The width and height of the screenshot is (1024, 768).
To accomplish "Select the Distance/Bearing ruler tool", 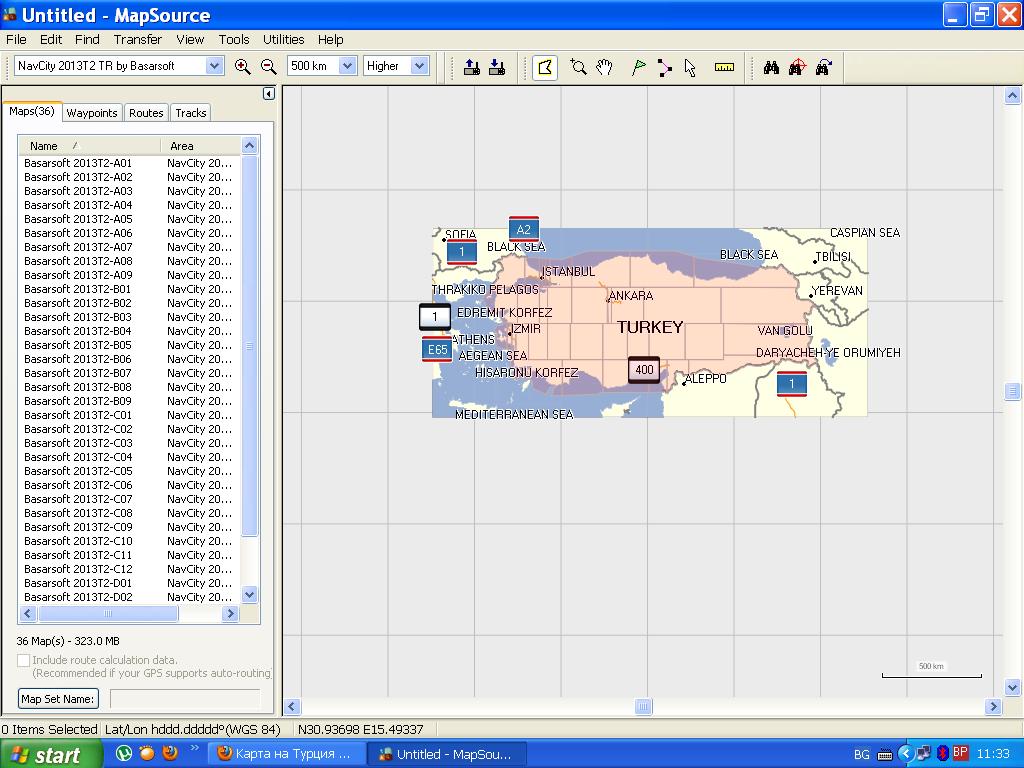I will (724, 67).
